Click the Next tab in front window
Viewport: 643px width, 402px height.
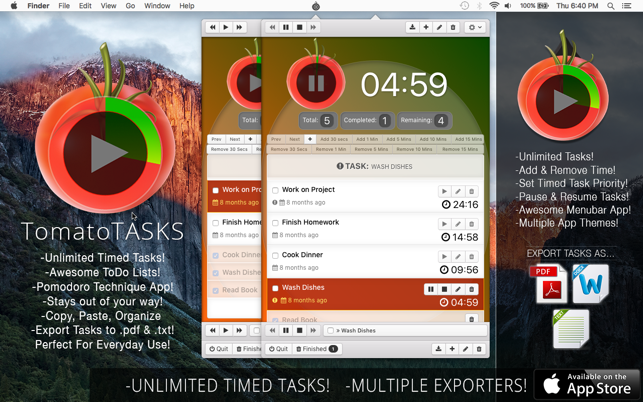click(x=294, y=139)
